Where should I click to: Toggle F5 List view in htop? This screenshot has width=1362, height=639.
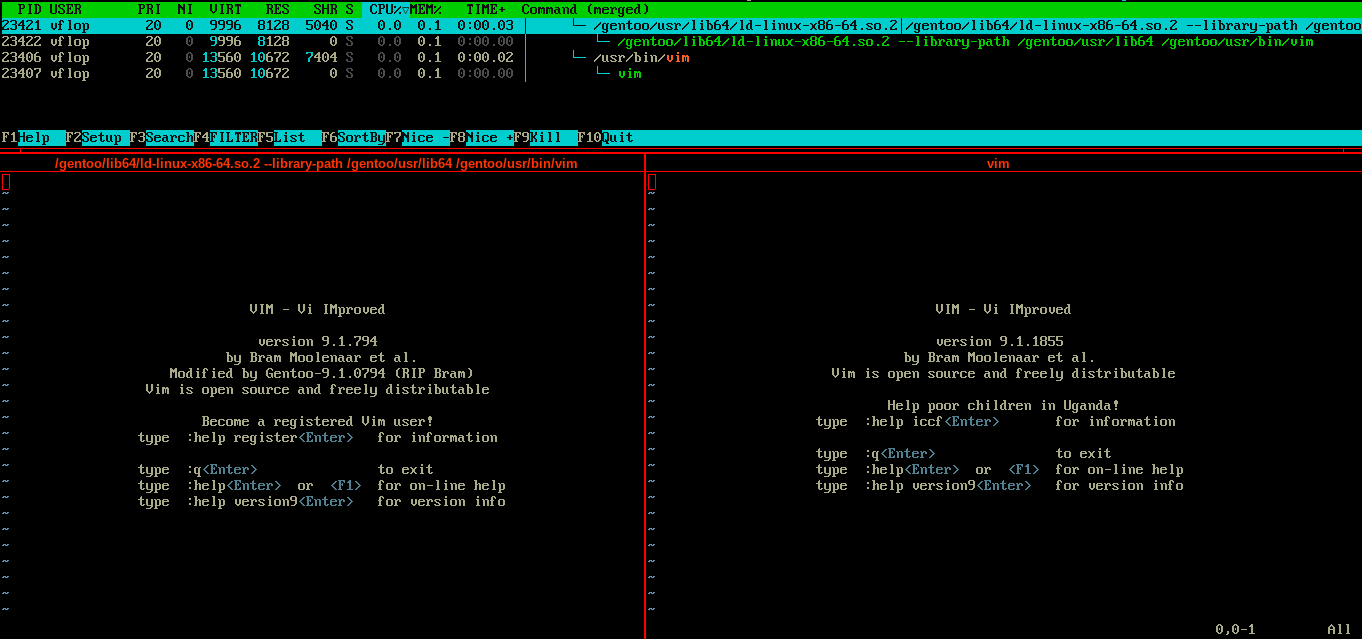289,138
